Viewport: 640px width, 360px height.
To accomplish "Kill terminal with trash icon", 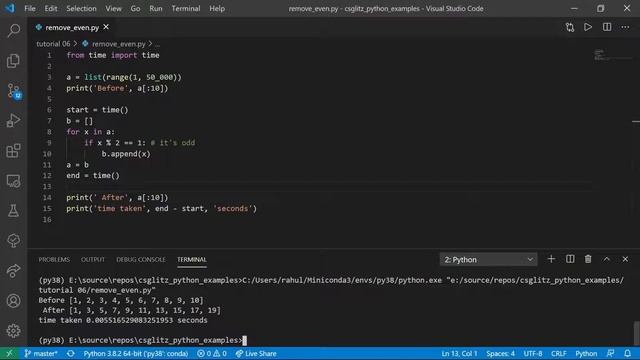I will tap(588, 259).
